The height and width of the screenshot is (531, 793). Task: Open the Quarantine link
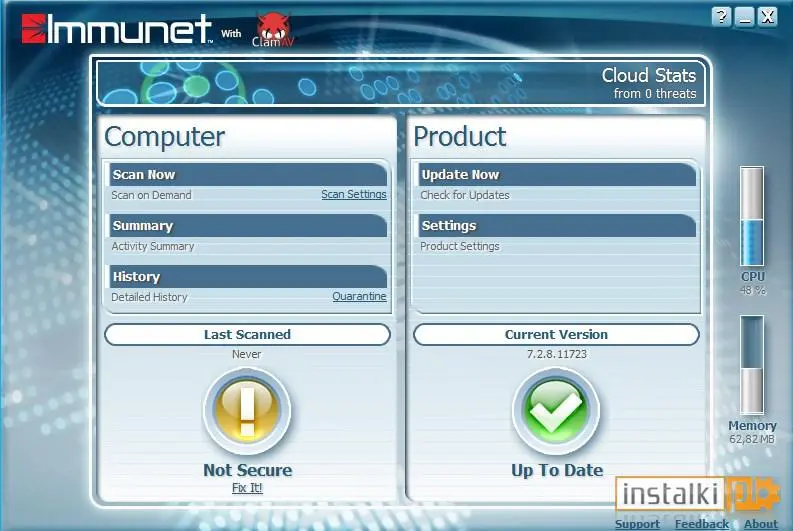(x=359, y=297)
